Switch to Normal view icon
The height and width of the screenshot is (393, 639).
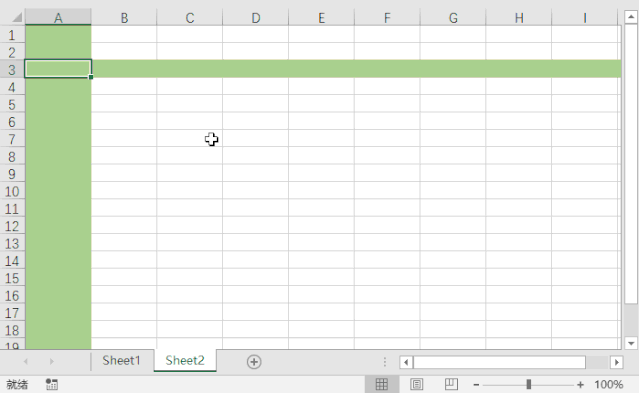click(x=381, y=384)
